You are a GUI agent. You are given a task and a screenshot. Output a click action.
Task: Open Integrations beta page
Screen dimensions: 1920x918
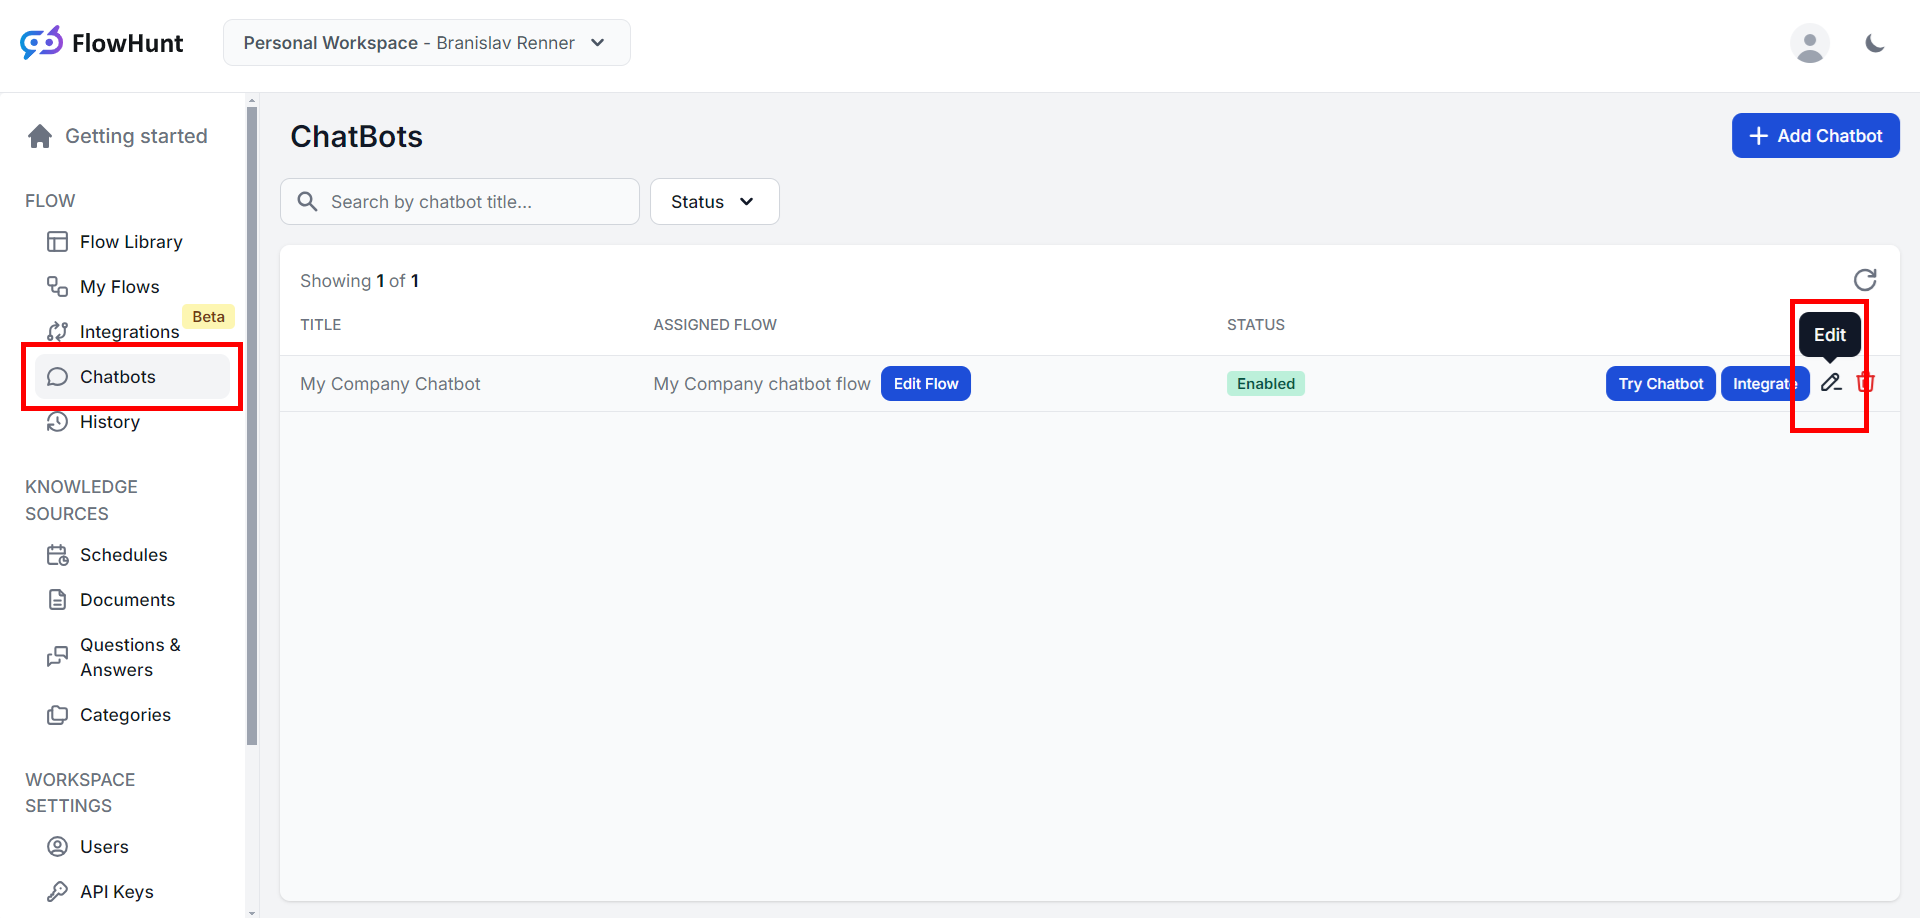(129, 331)
